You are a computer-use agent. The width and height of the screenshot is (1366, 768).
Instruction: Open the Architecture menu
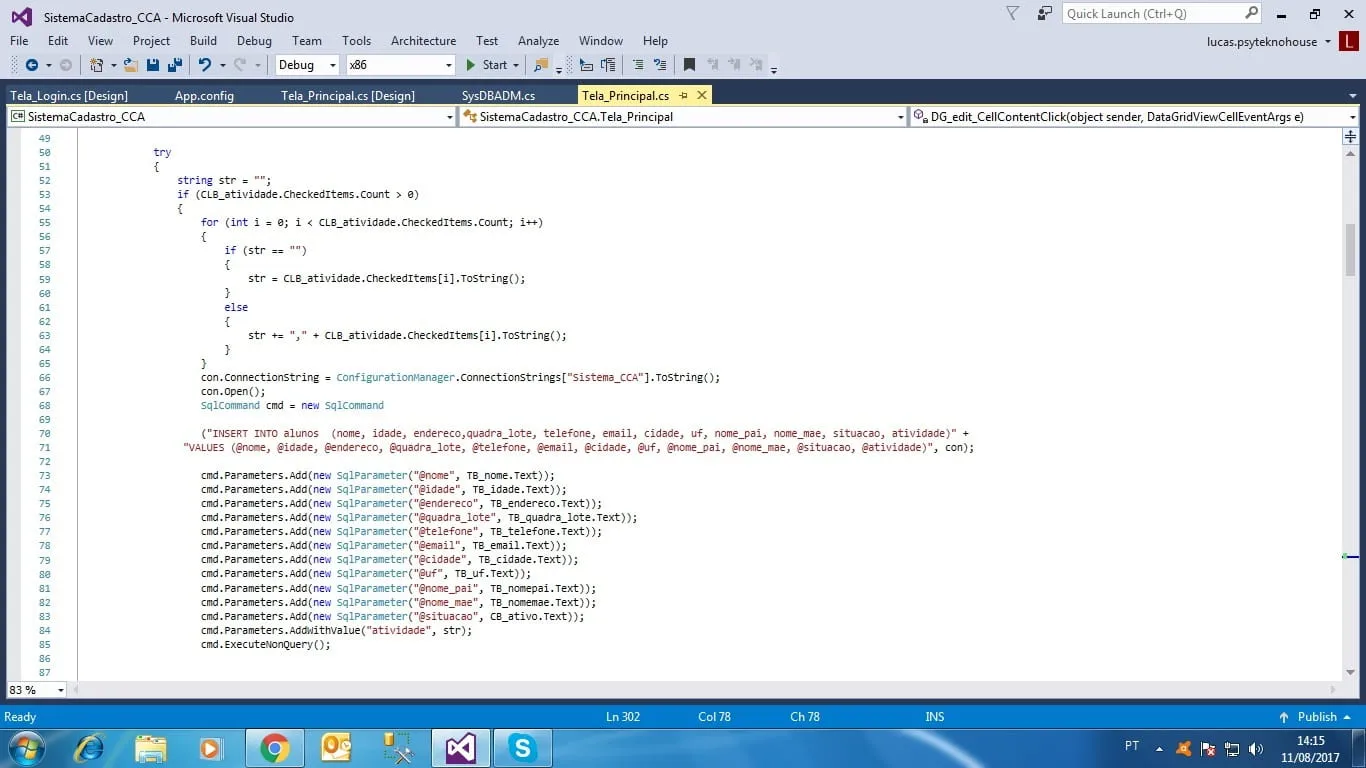423,41
